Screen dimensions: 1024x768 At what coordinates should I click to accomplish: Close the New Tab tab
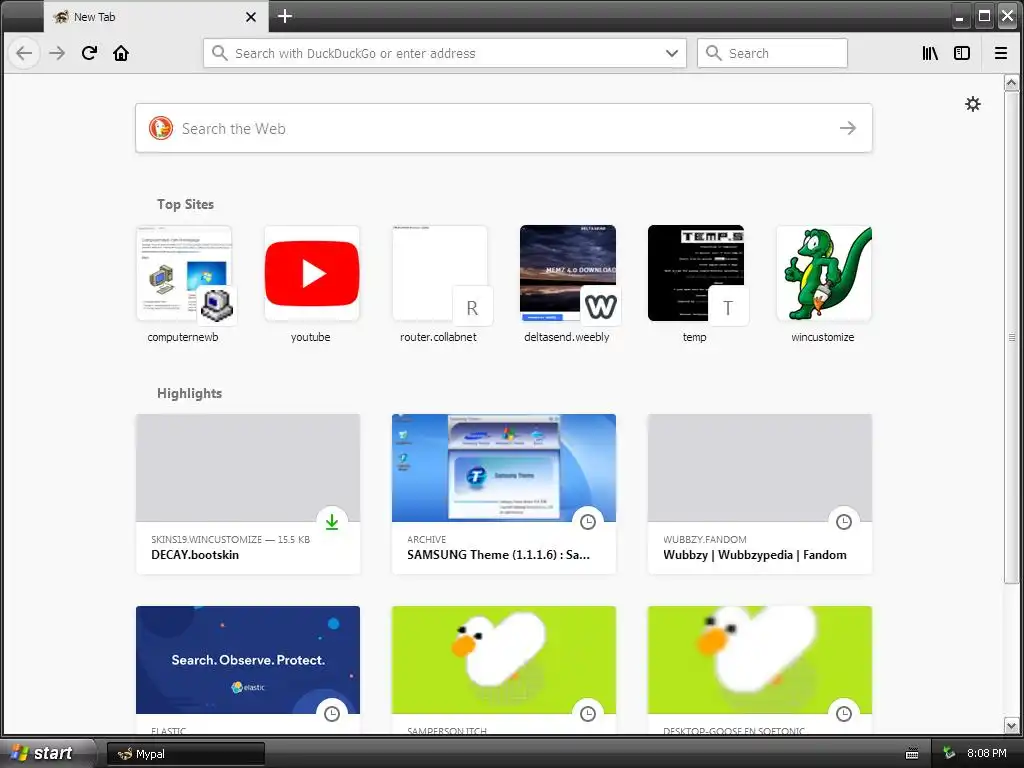point(251,17)
